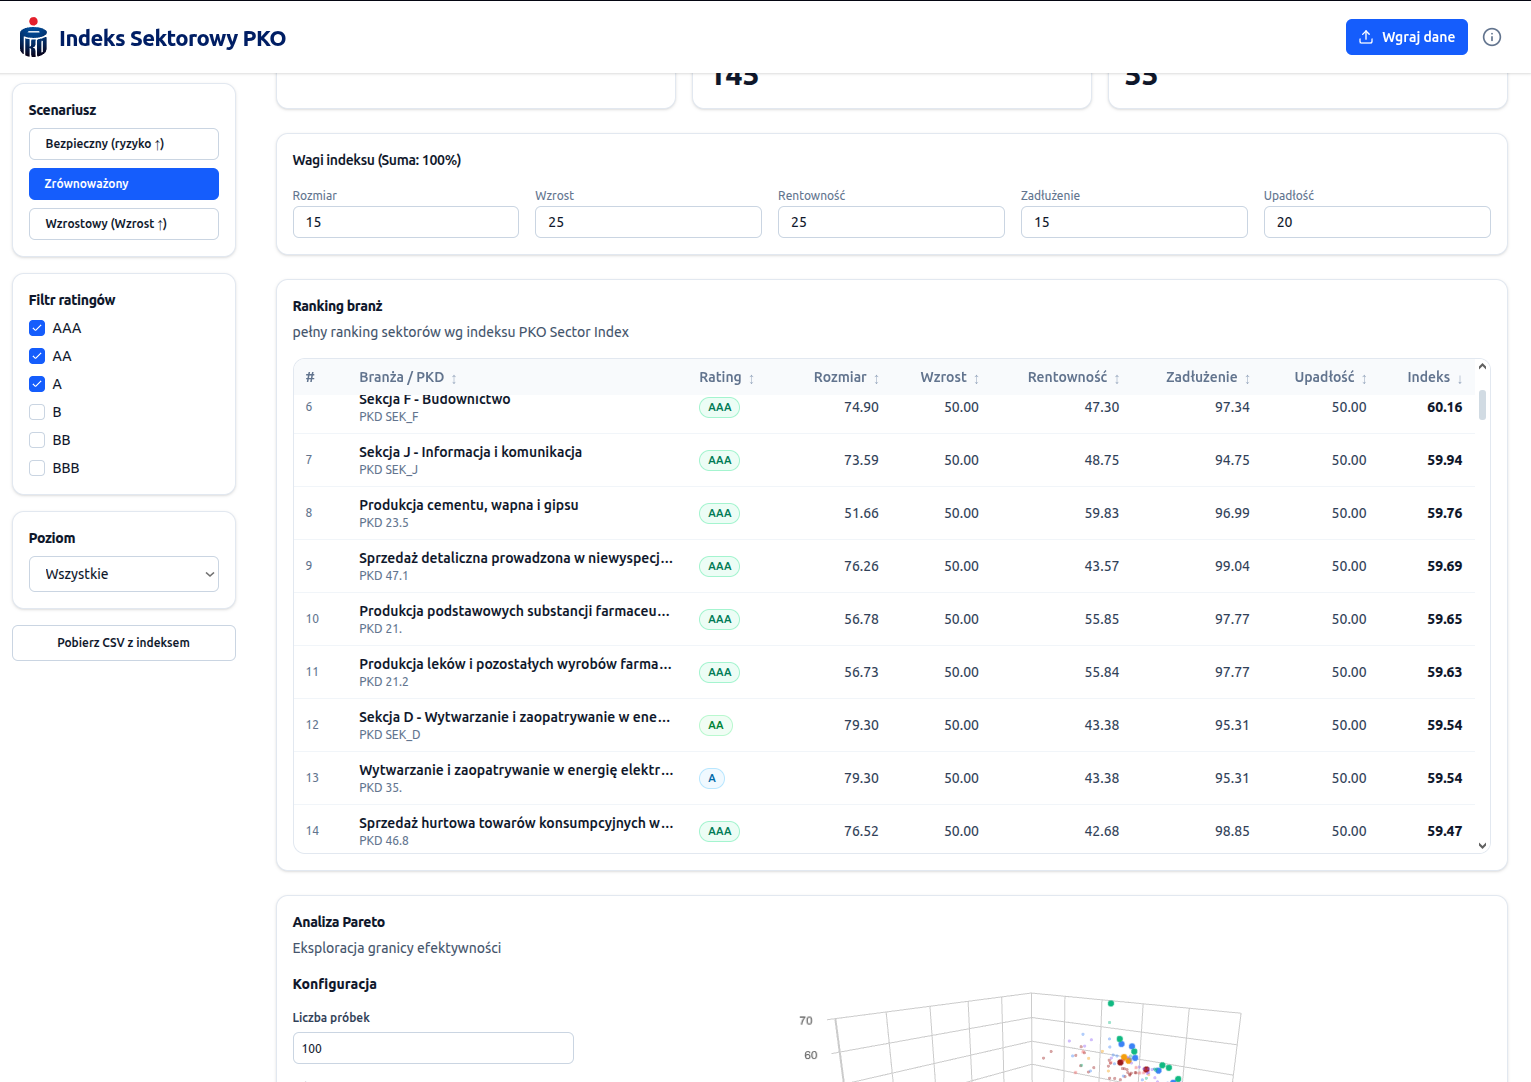1531x1082 pixels.
Task: Sort by Upadłość column sort icon
Action: (x=1364, y=379)
